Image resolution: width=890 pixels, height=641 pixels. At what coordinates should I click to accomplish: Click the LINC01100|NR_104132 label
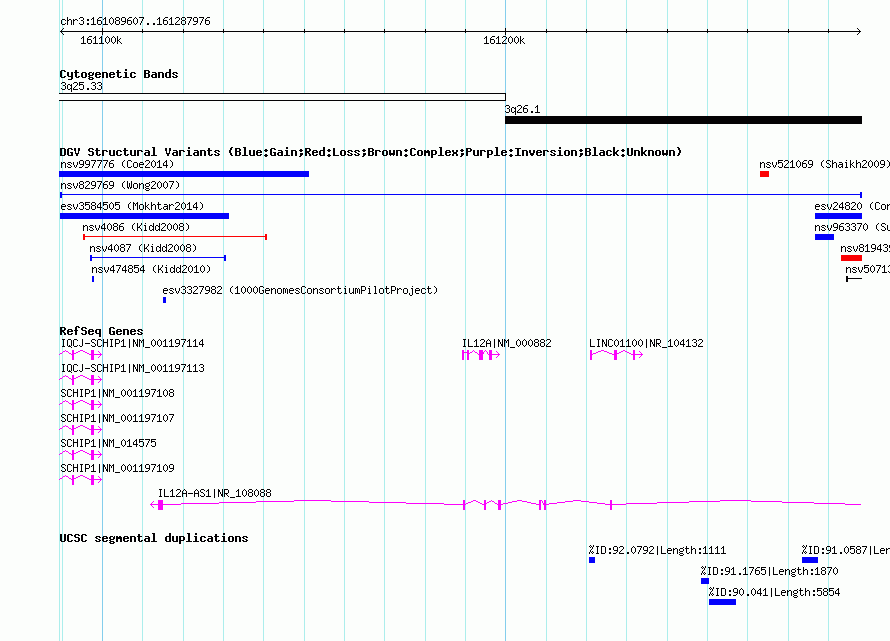tap(646, 343)
